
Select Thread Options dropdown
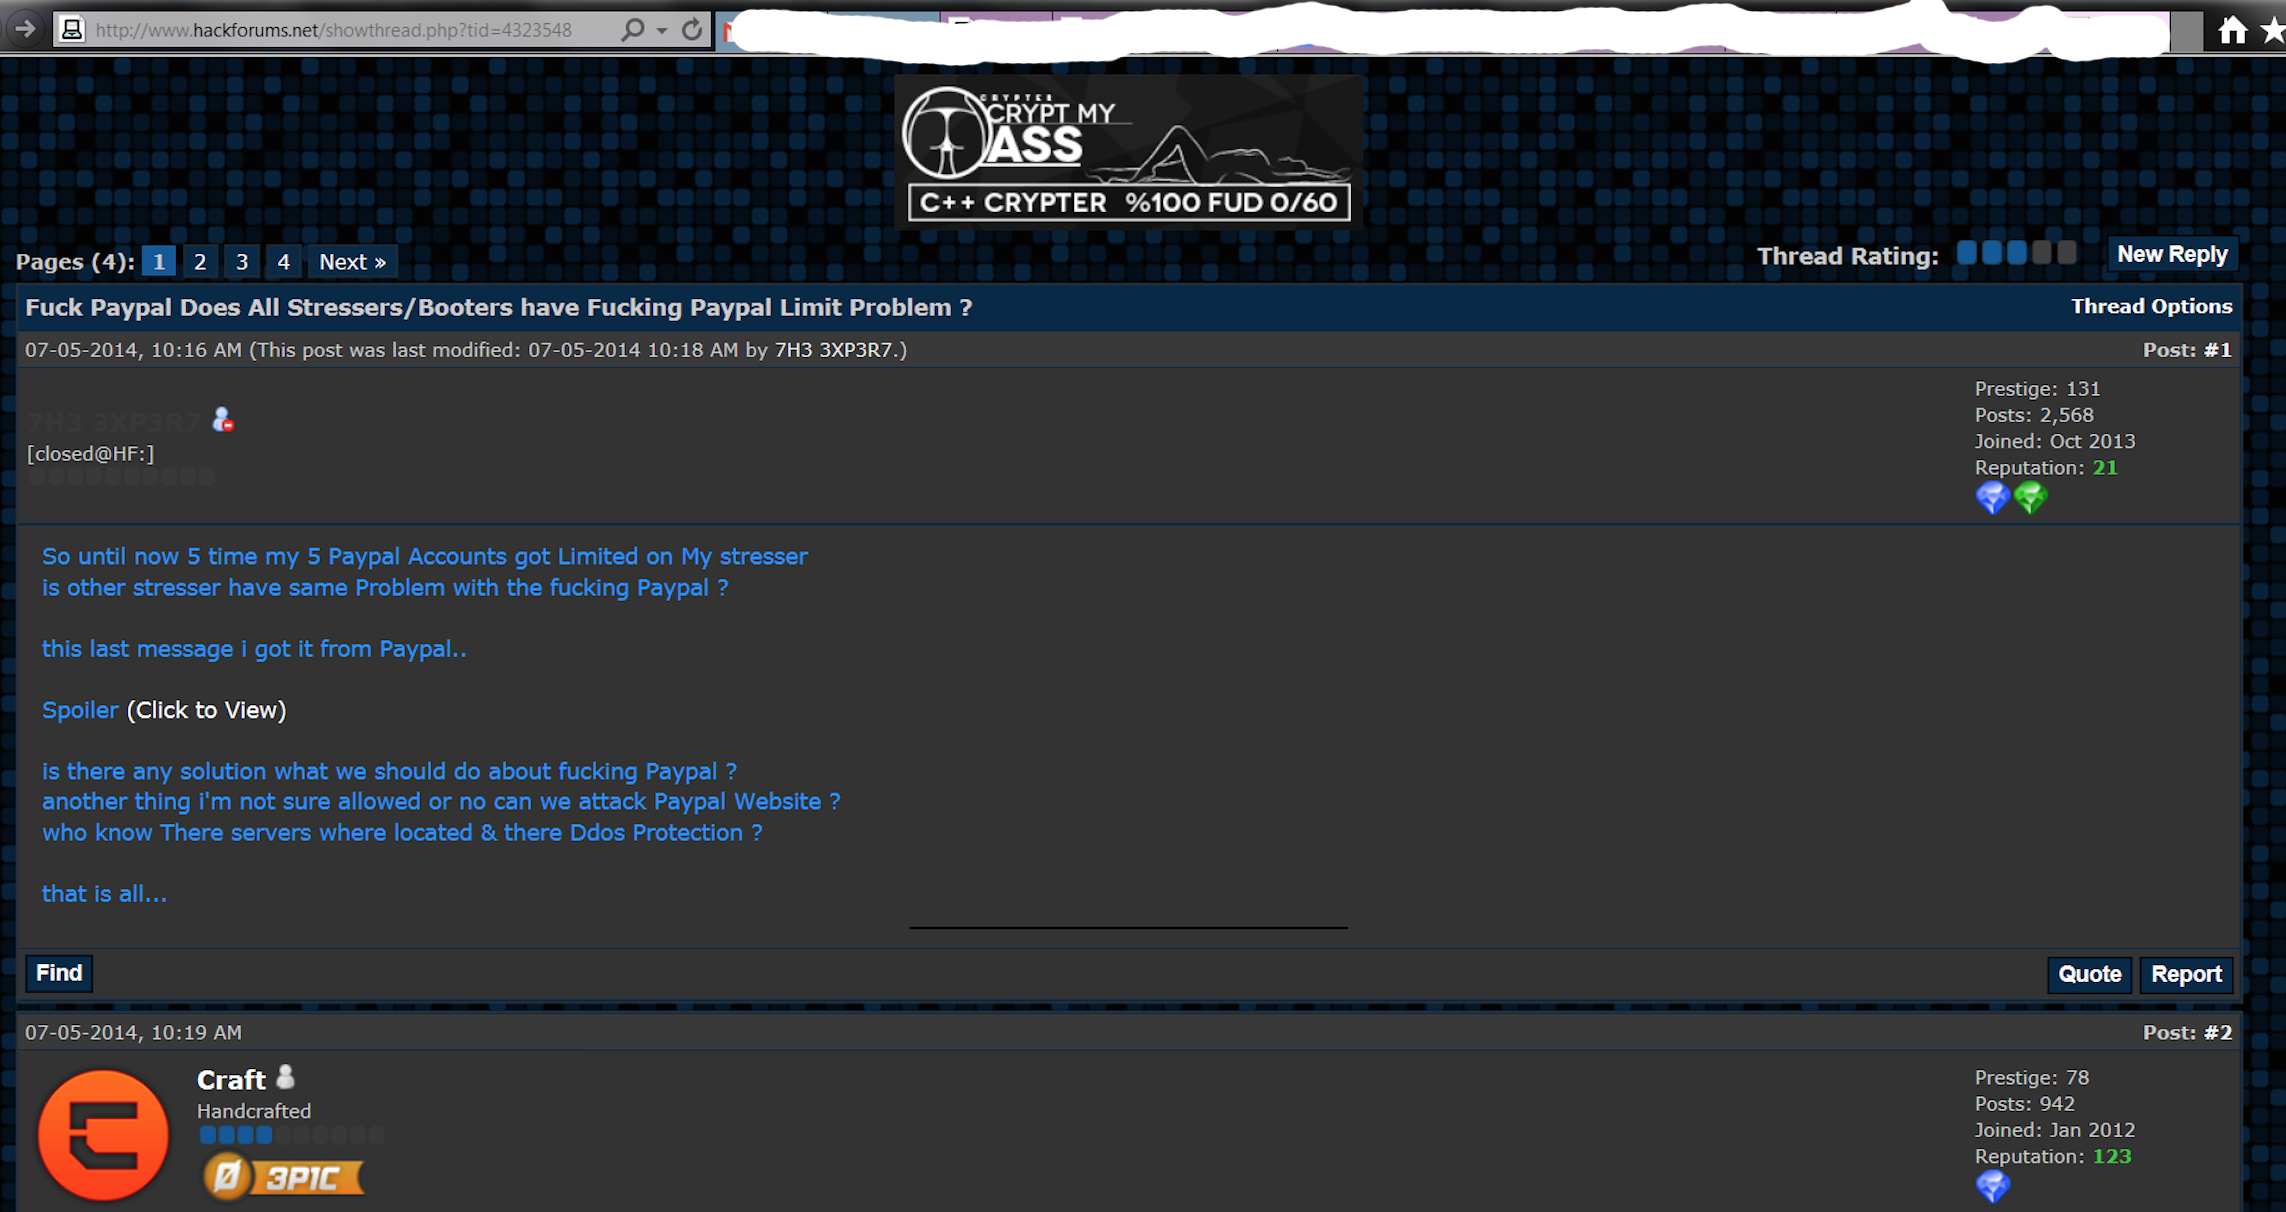click(x=2151, y=308)
